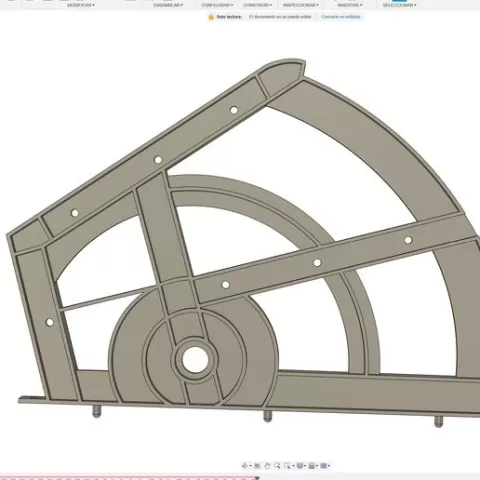Open the SELECCIONAR dropdown menu
Screen dimensions: 480x480
click(399, 5)
